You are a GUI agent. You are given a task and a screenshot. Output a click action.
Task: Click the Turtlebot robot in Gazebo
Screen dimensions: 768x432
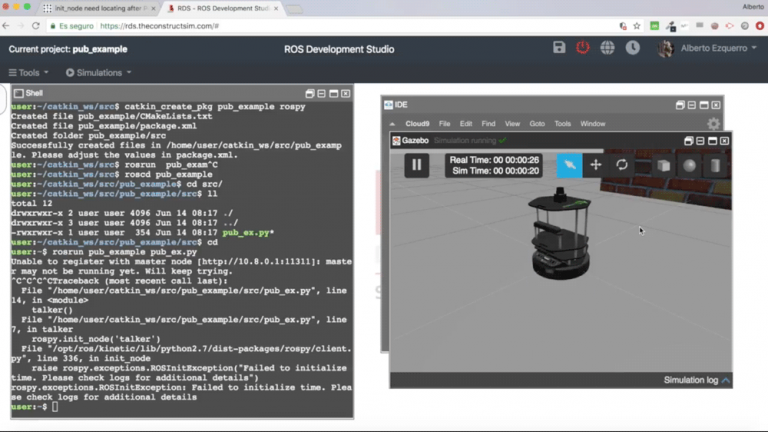click(x=559, y=234)
